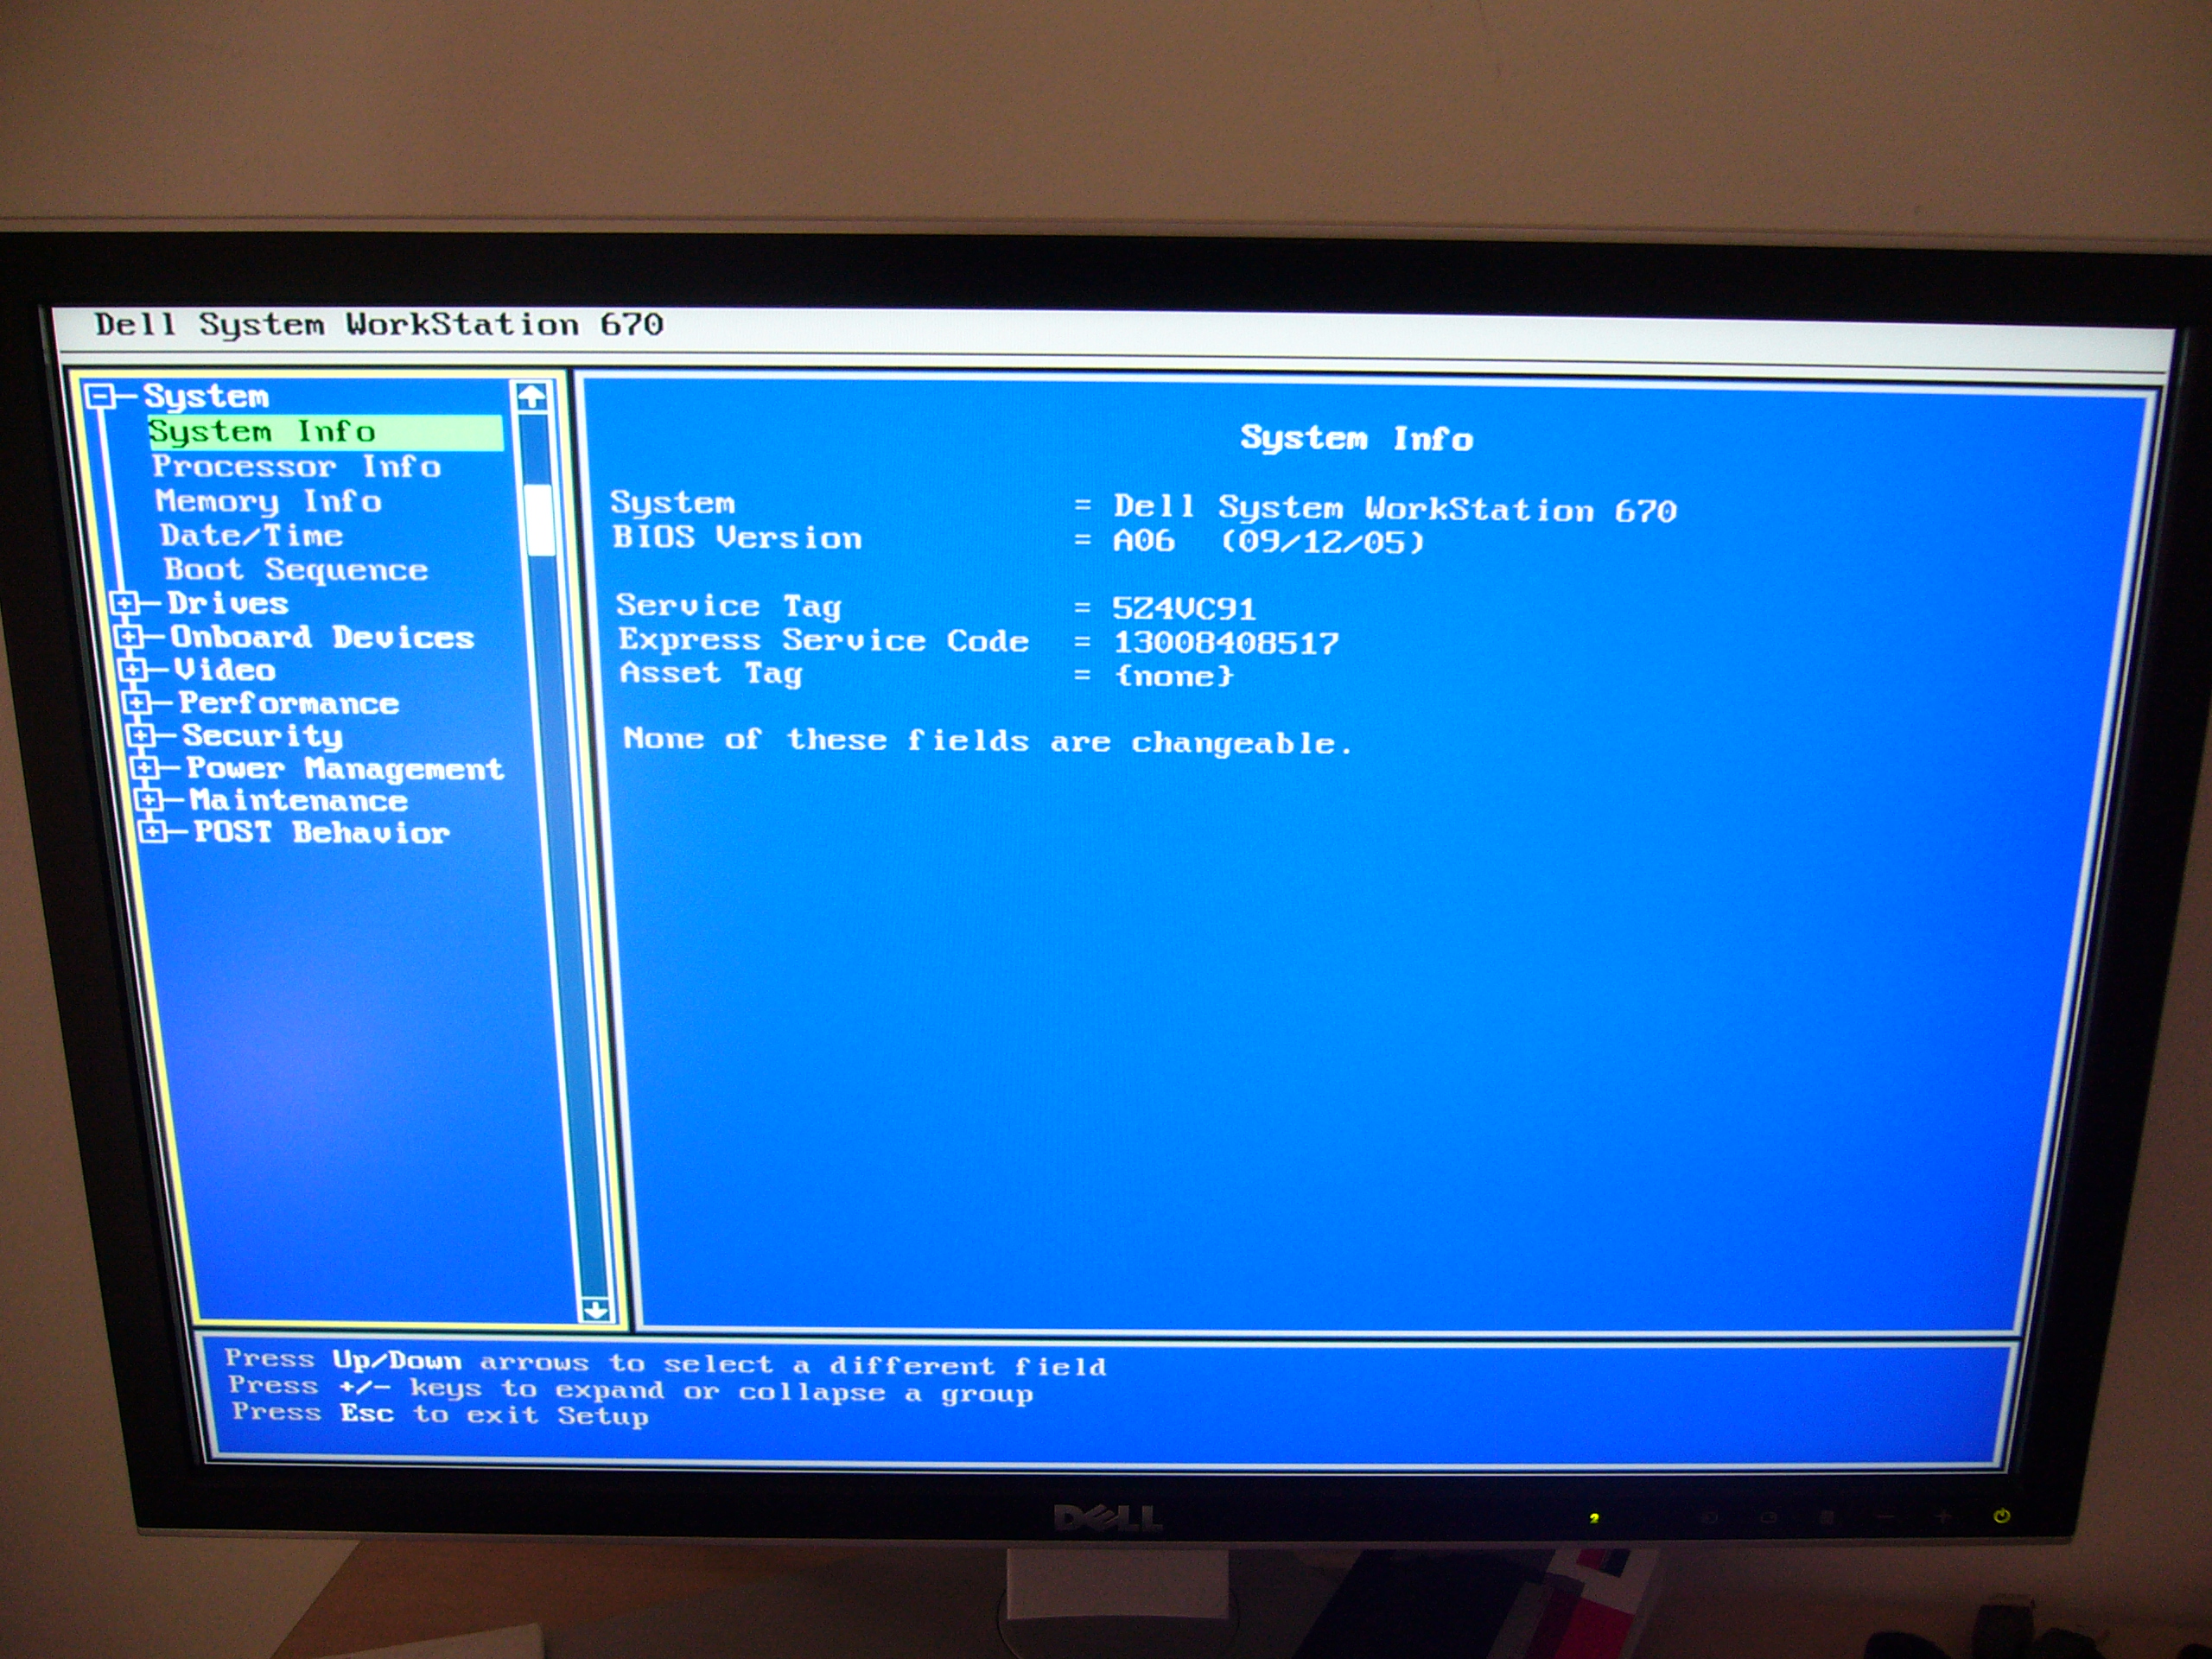Screen dimensions: 2212x1659
Task: Expand the Drives group plus box
Action: coord(124,603)
